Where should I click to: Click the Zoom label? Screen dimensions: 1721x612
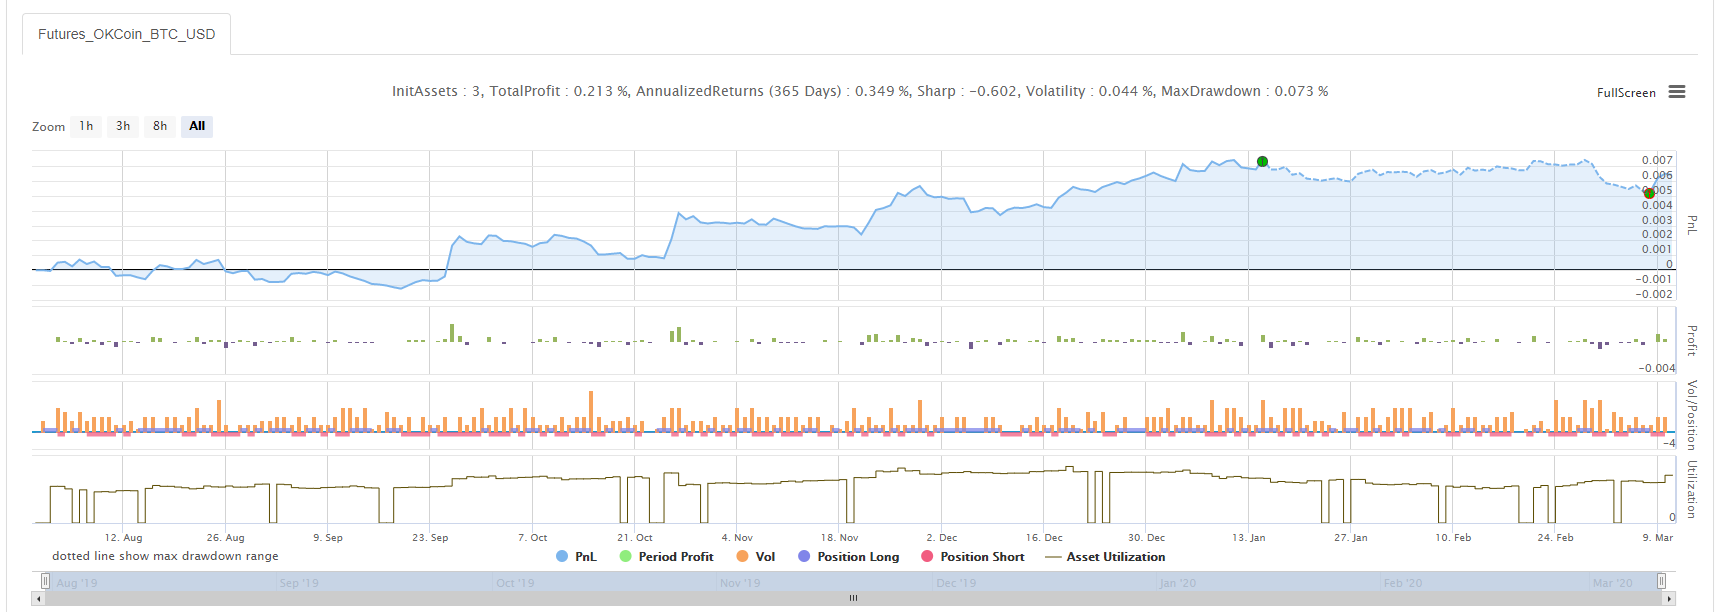48,127
